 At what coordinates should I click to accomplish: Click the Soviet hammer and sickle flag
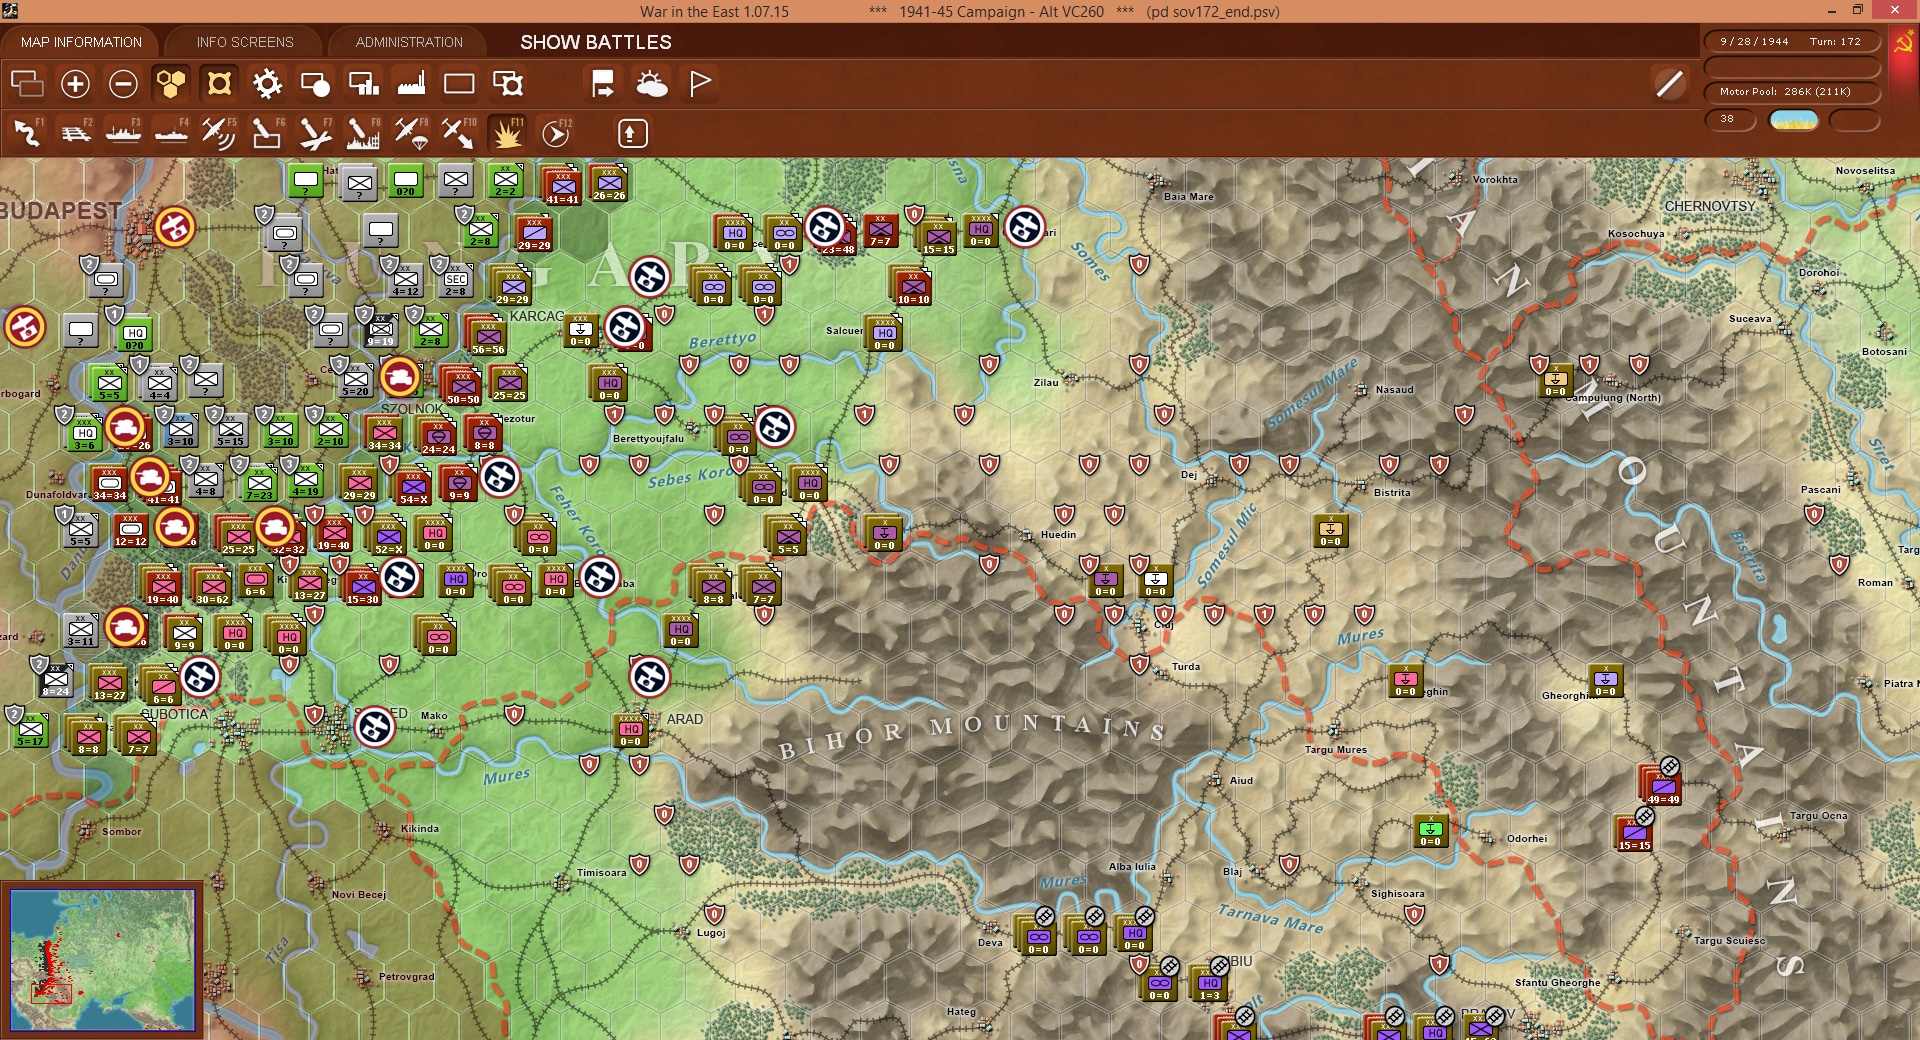pyautogui.click(x=1904, y=45)
